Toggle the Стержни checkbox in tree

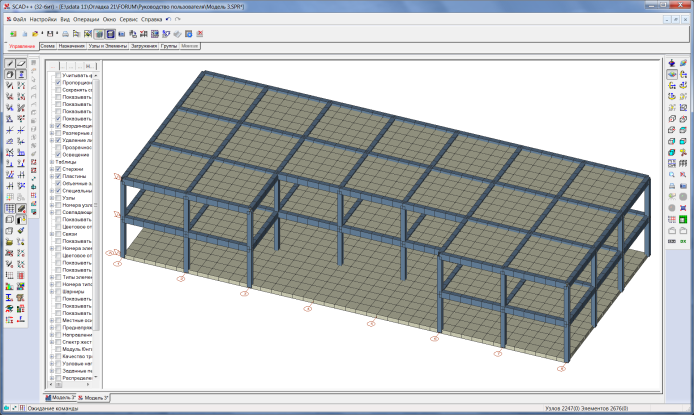click(x=58, y=169)
